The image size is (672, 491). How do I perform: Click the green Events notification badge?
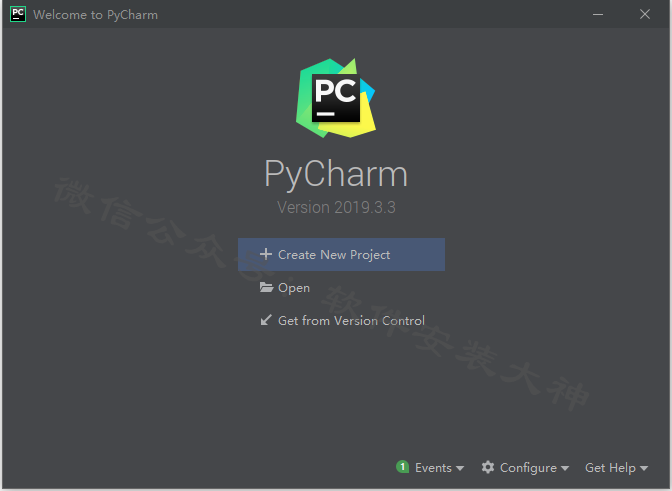[402, 467]
